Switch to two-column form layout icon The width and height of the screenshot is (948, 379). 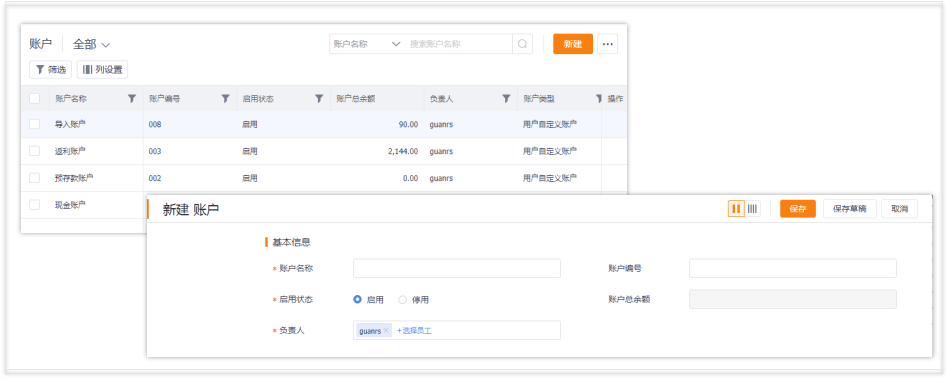click(736, 209)
